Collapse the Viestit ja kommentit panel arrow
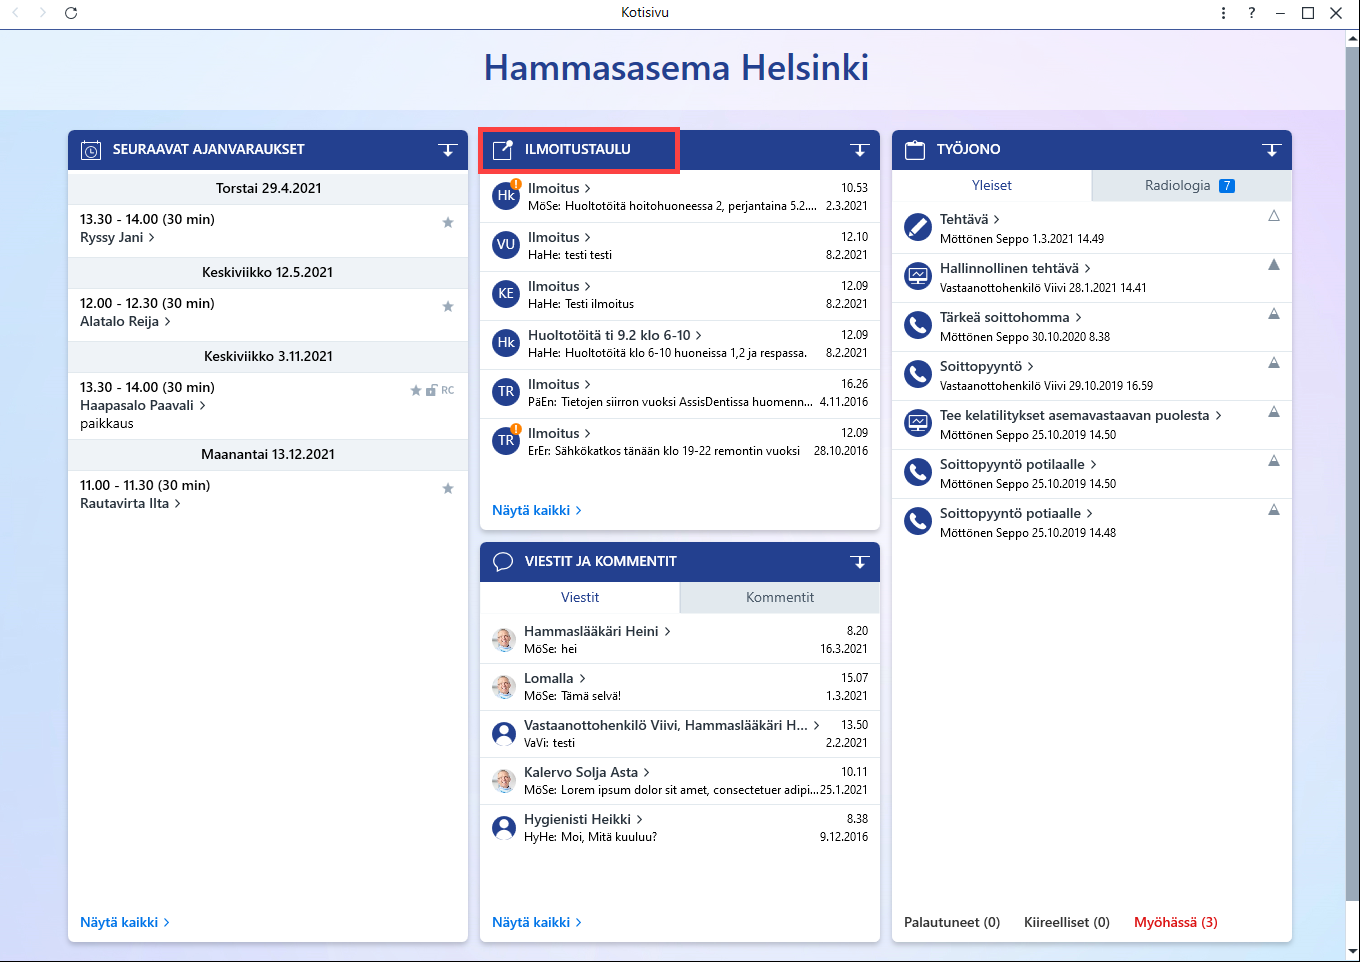 coord(860,562)
